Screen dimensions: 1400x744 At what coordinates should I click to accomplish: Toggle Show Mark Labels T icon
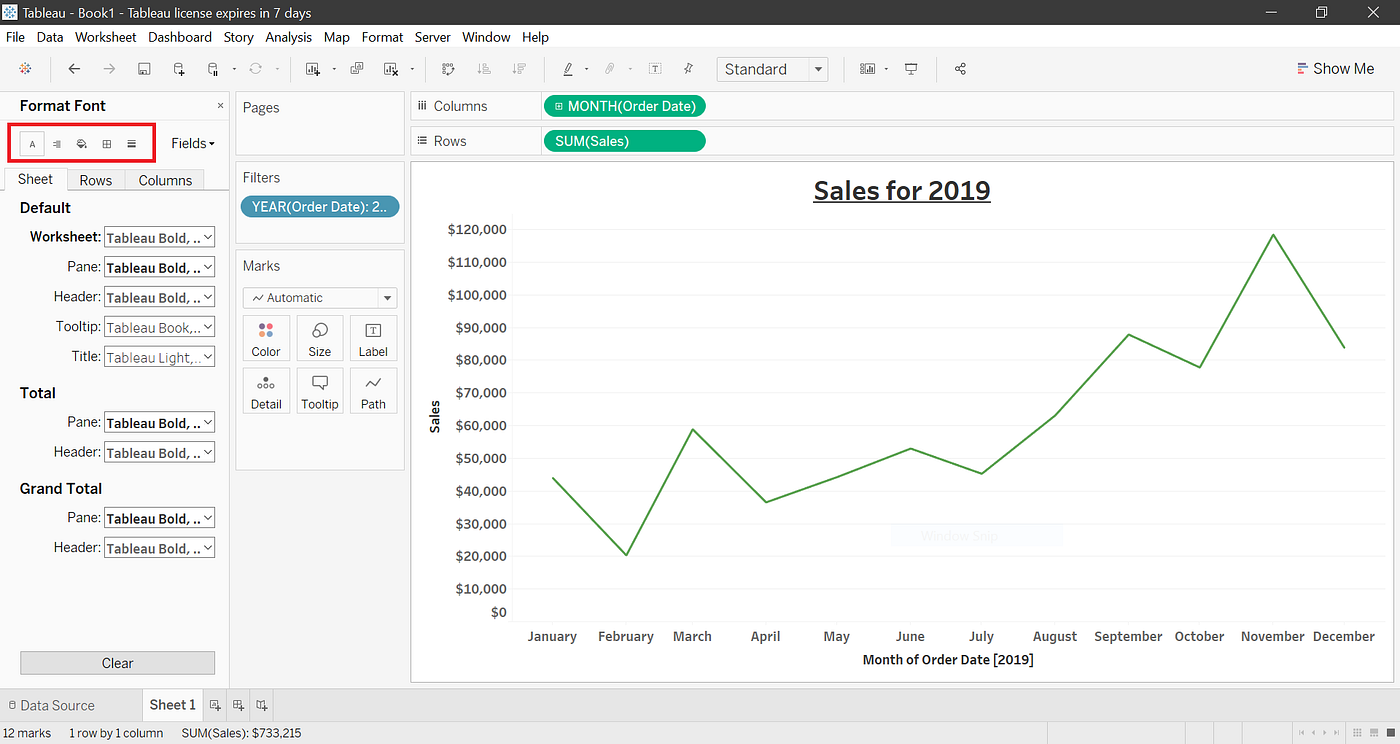(x=655, y=69)
